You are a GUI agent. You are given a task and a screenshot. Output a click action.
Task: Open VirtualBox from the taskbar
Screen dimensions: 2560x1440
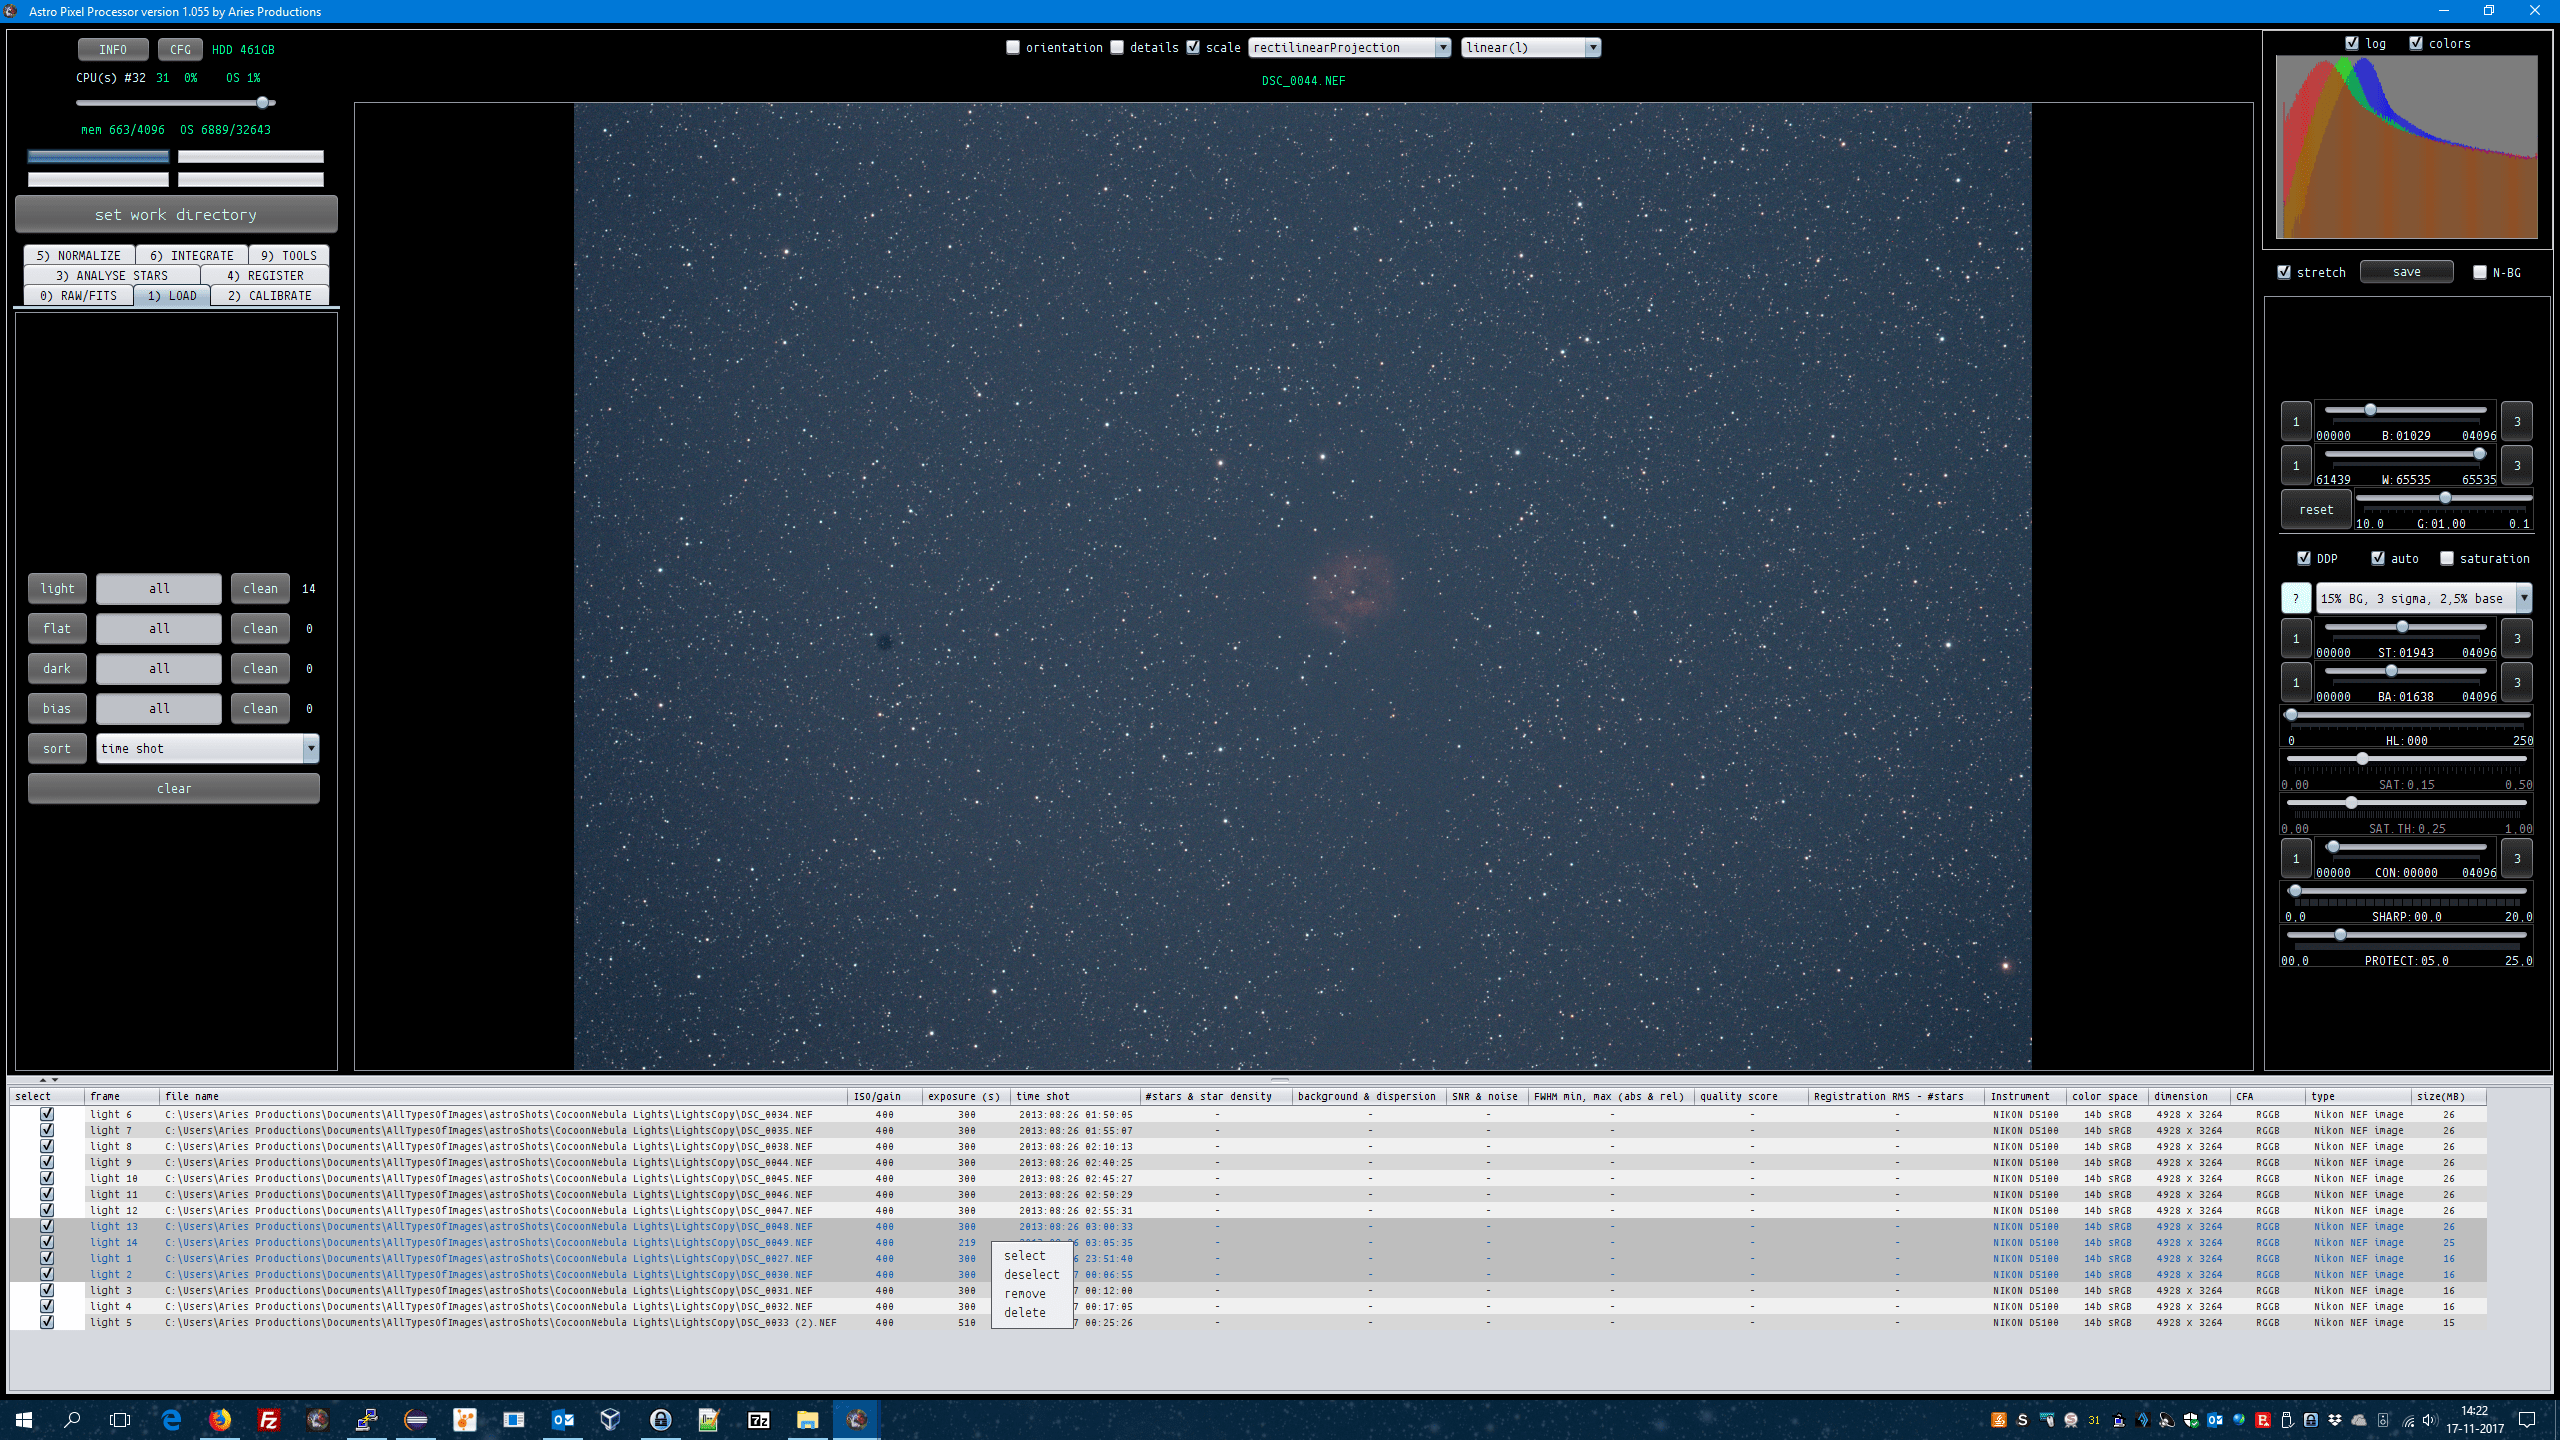pos(610,1419)
